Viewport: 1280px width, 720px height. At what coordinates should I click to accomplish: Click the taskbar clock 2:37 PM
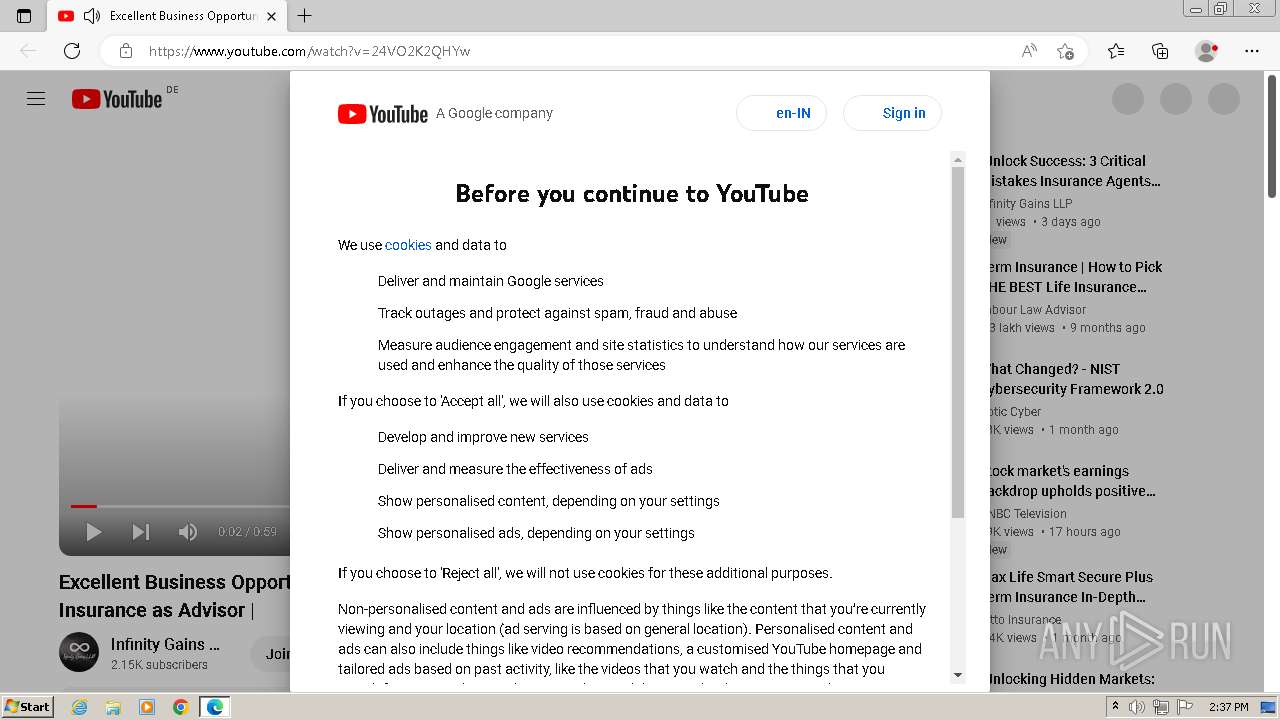tap(1229, 707)
